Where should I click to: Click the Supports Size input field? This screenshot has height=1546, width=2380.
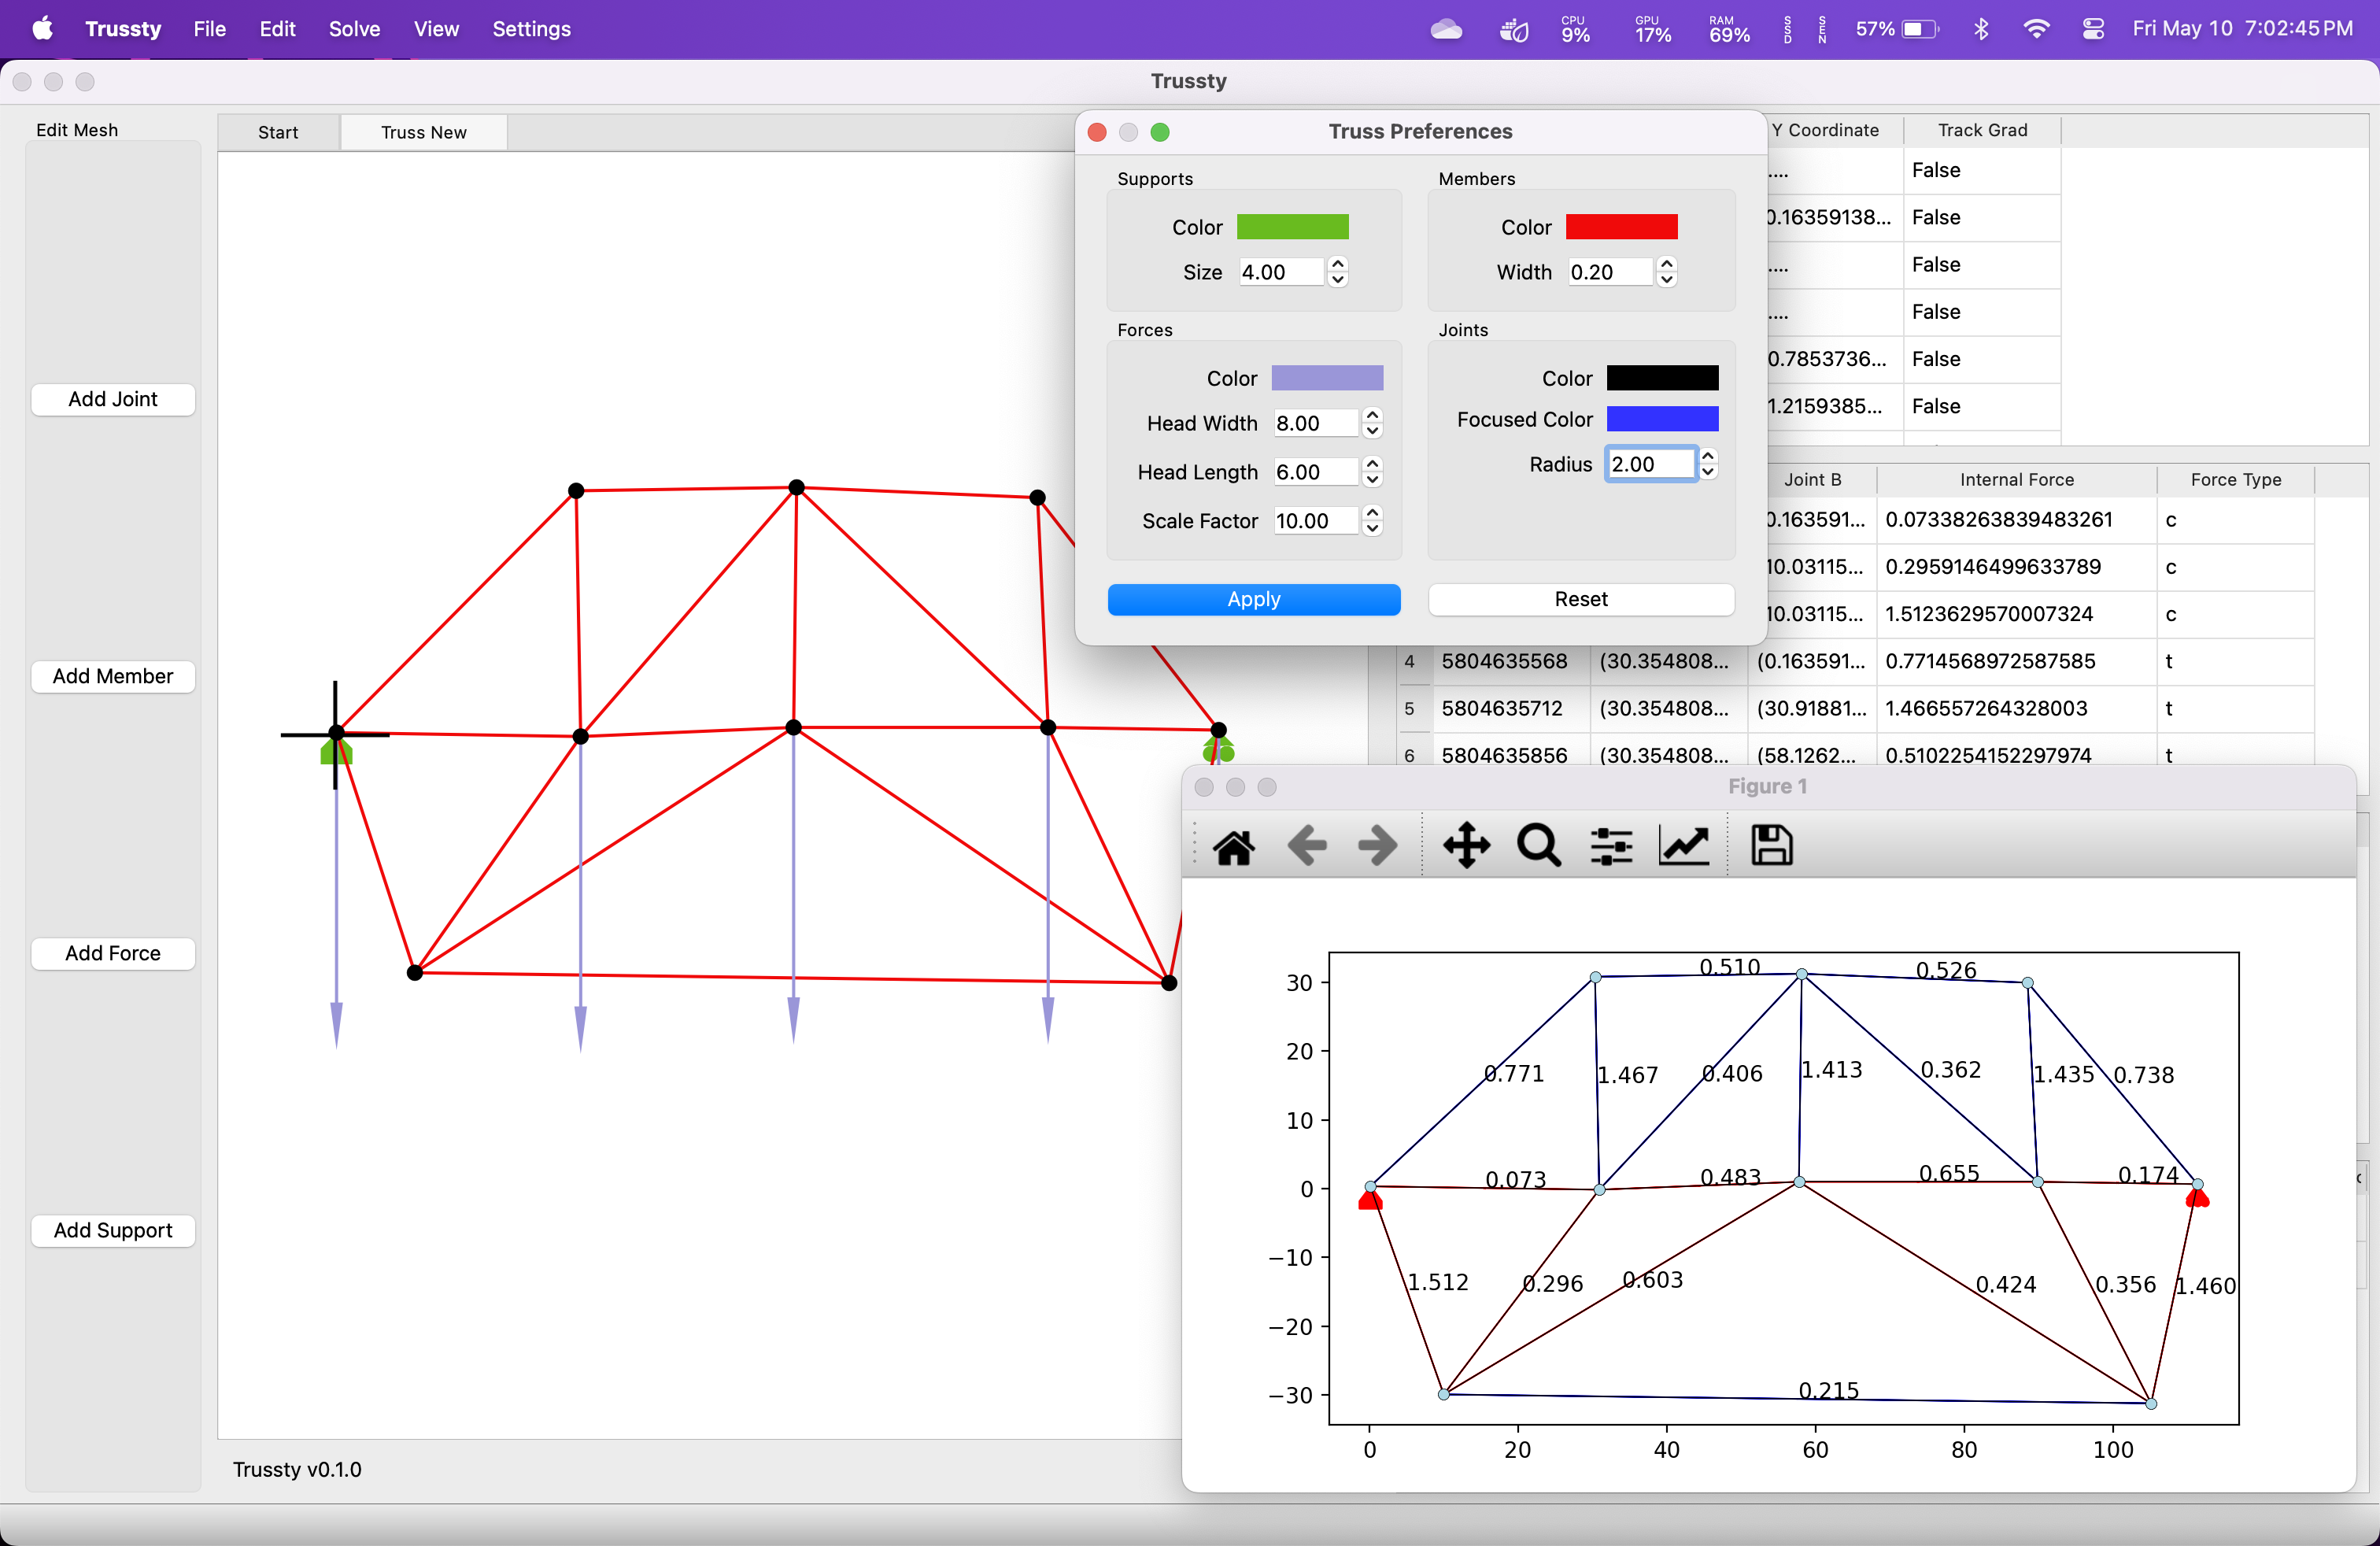click(1282, 272)
